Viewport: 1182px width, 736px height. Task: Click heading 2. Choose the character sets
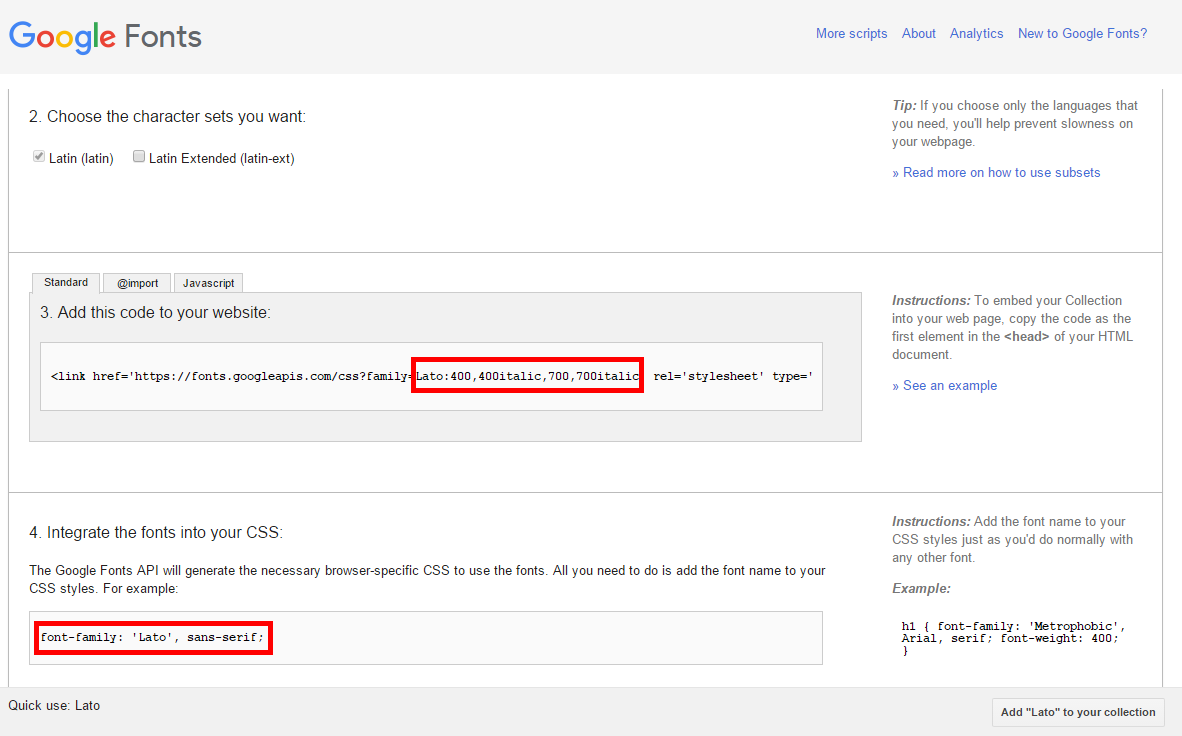(x=167, y=117)
